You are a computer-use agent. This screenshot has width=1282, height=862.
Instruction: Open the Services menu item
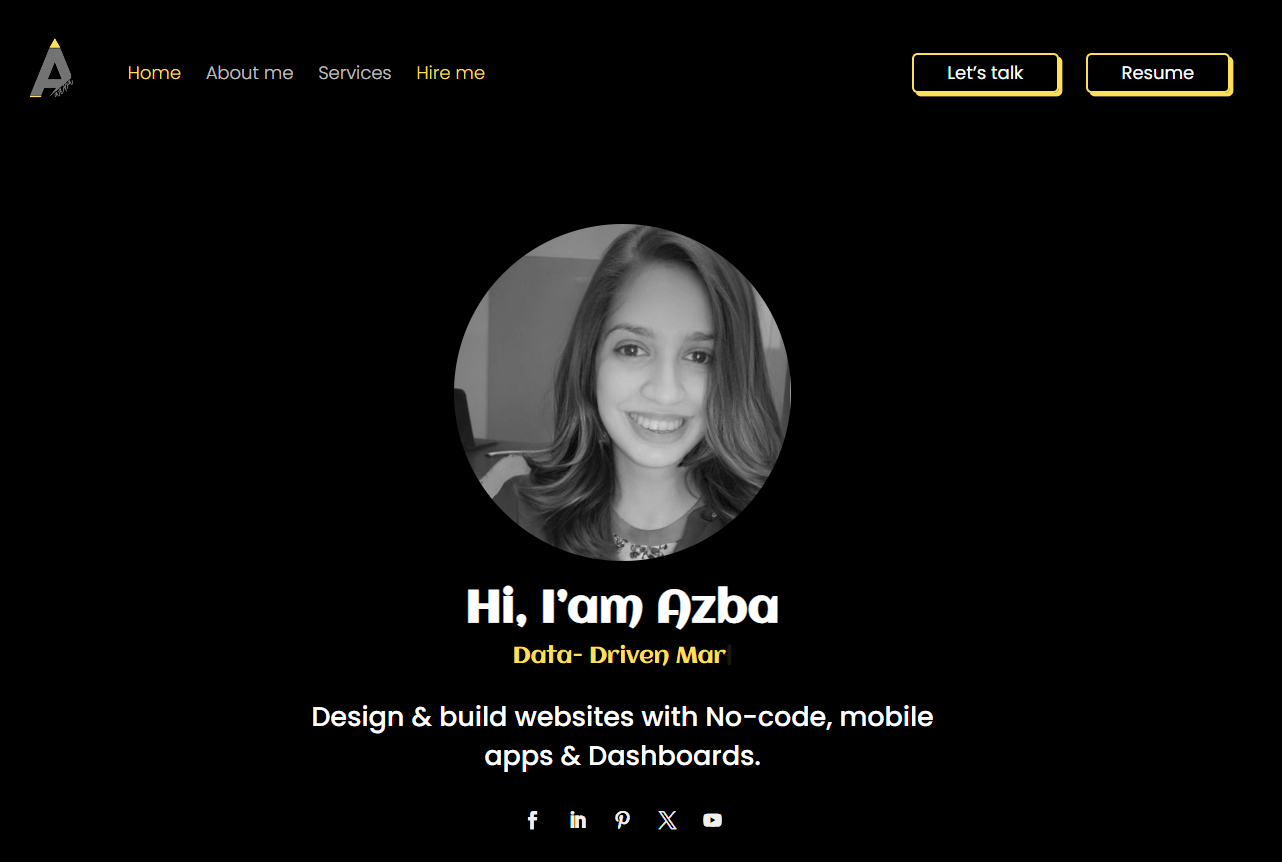(354, 73)
